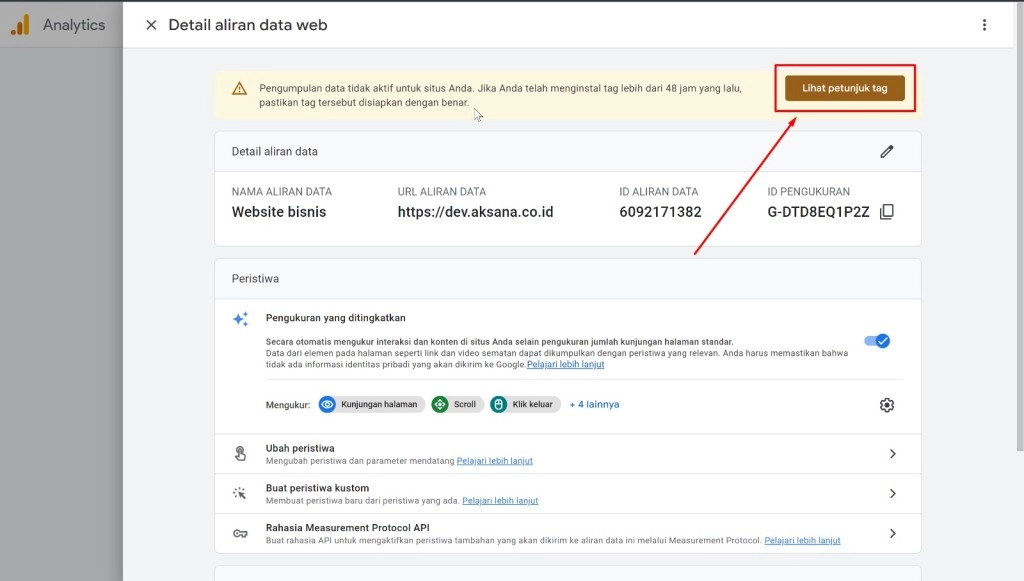Image resolution: width=1024 pixels, height=581 pixels.
Task: Open Pelajari lebih lanjut in Ubah peristiwa
Action: (x=494, y=461)
